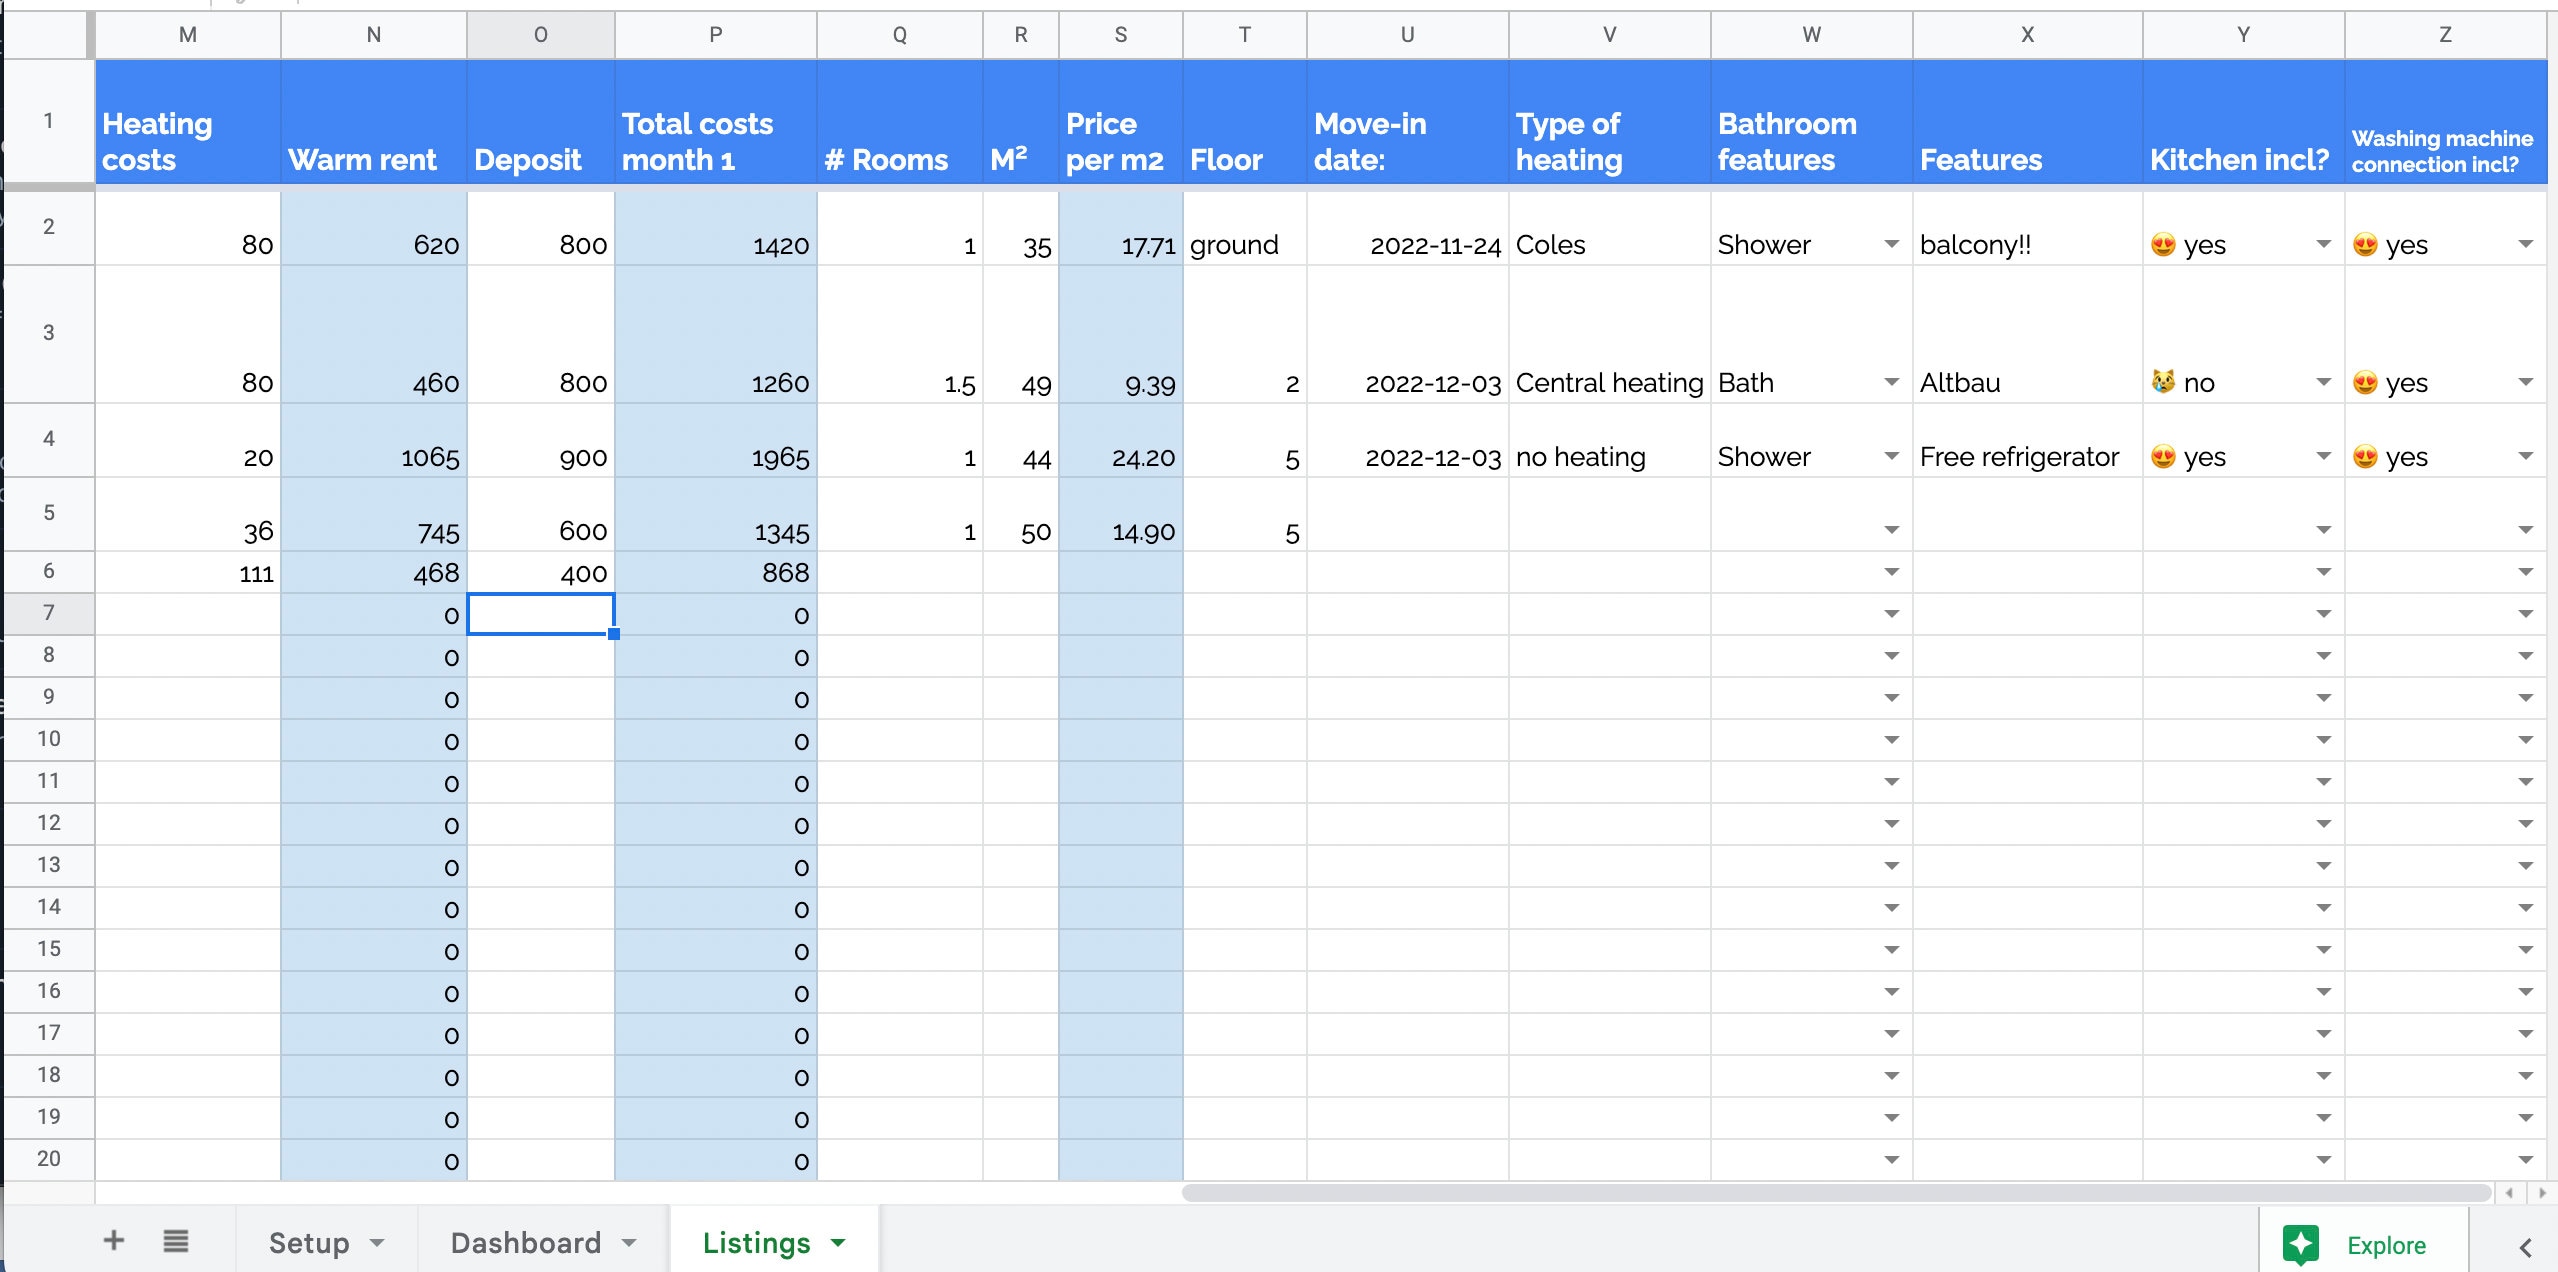Click the horizontal scroll left arrow
This screenshot has height=1272, width=2558.
[2510, 1193]
